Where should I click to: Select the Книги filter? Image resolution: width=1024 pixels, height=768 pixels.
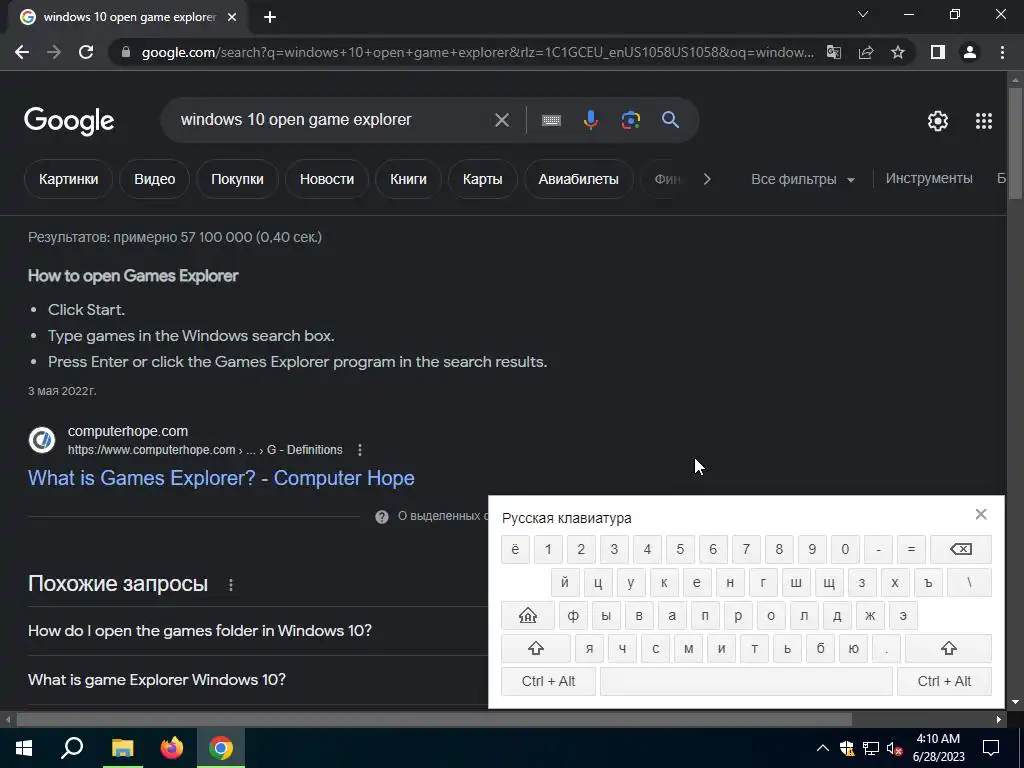[408, 179]
